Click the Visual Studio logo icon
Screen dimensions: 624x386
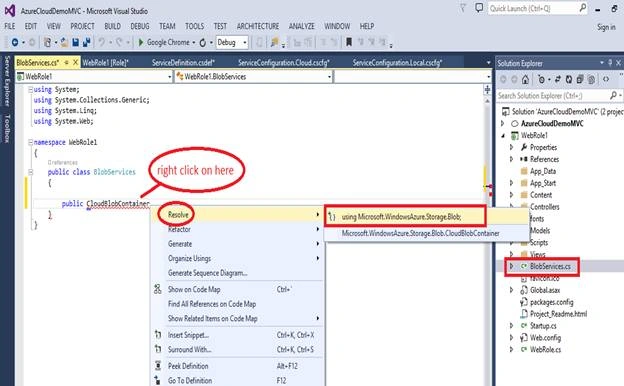pos(10,10)
